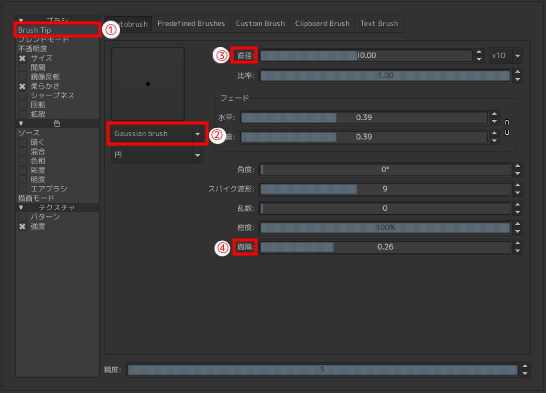Switch to the Text Brush tab
Screen dimensions: 546x393
pos(379,24)
